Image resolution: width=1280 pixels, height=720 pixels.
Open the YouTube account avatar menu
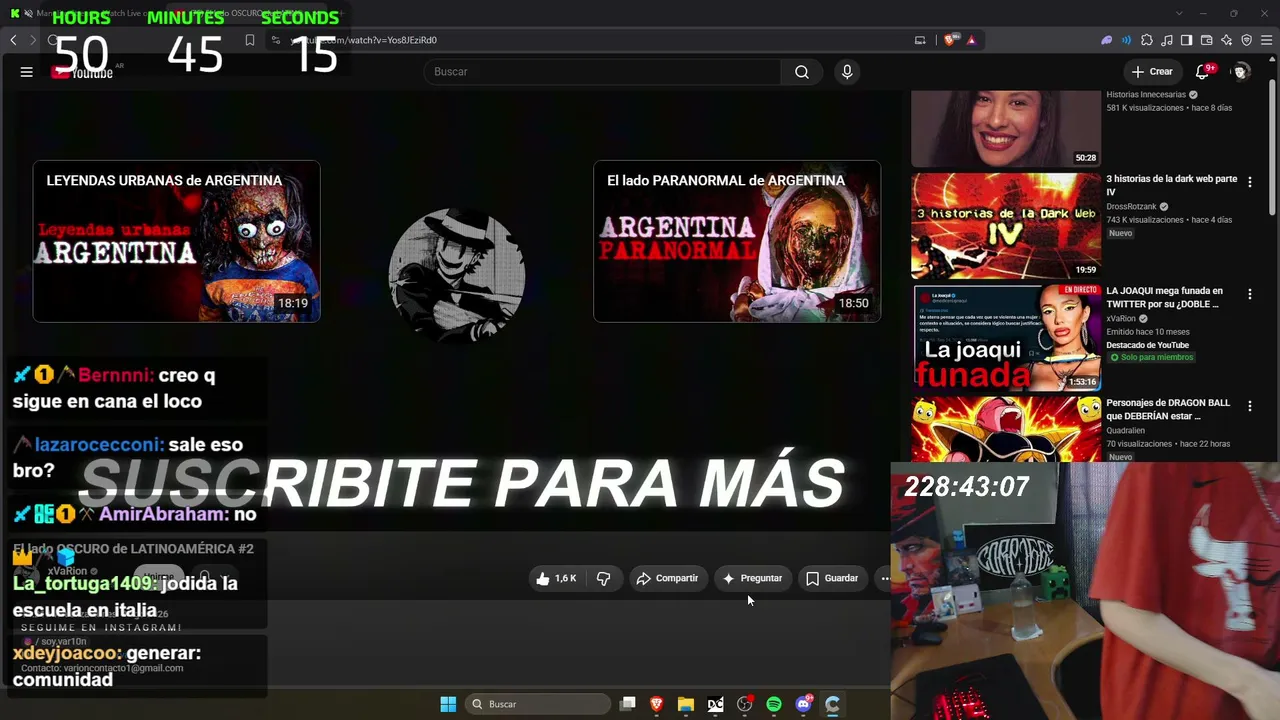[1241, 72]
